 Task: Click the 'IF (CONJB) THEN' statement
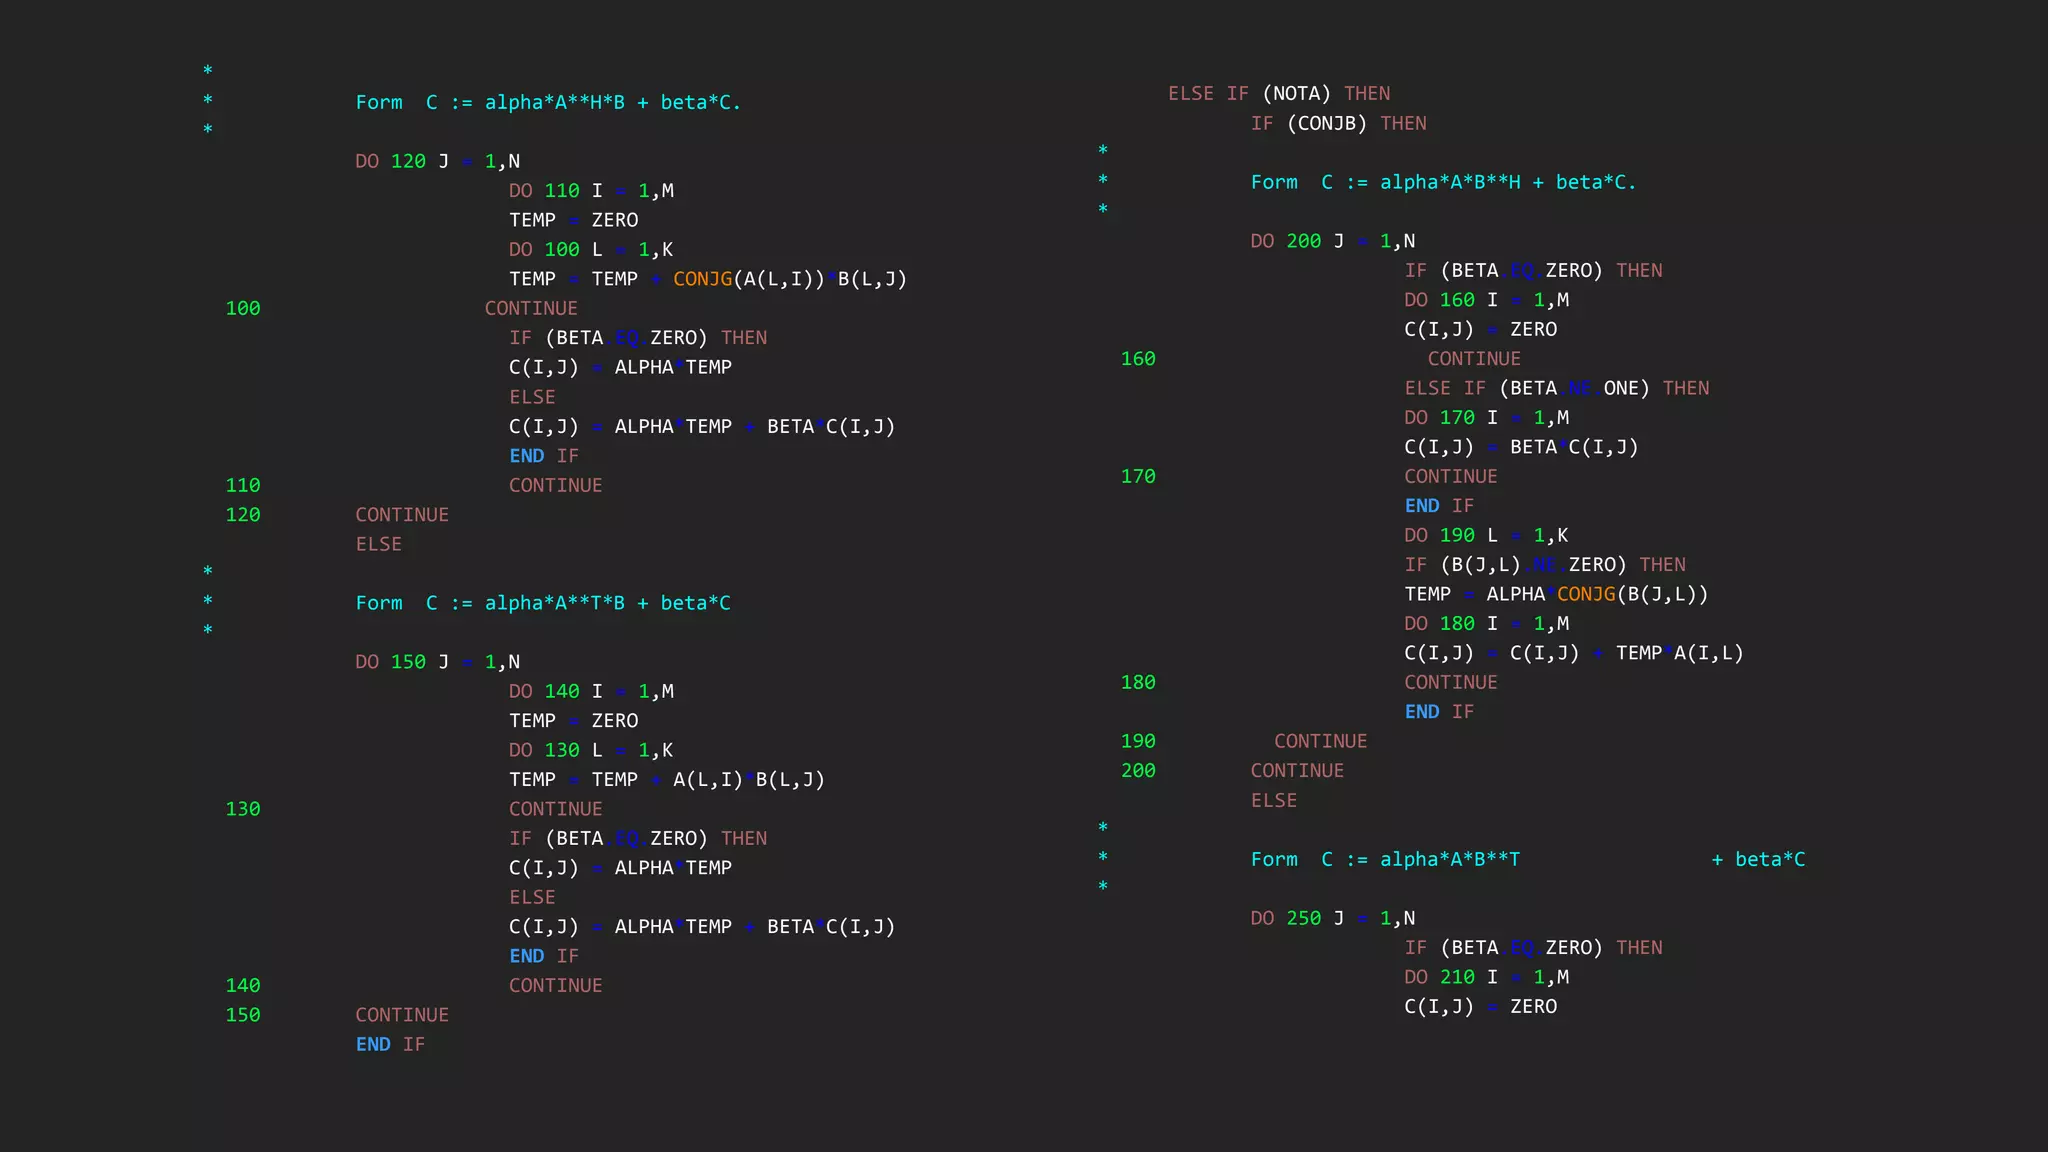[x=1338, y=123]
